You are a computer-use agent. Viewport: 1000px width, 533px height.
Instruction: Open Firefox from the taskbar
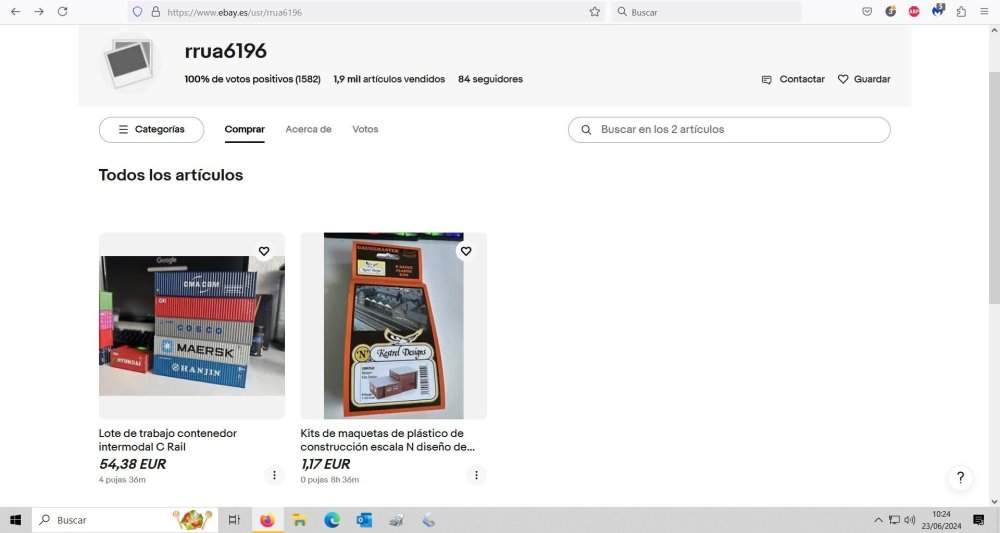point(267,520)
